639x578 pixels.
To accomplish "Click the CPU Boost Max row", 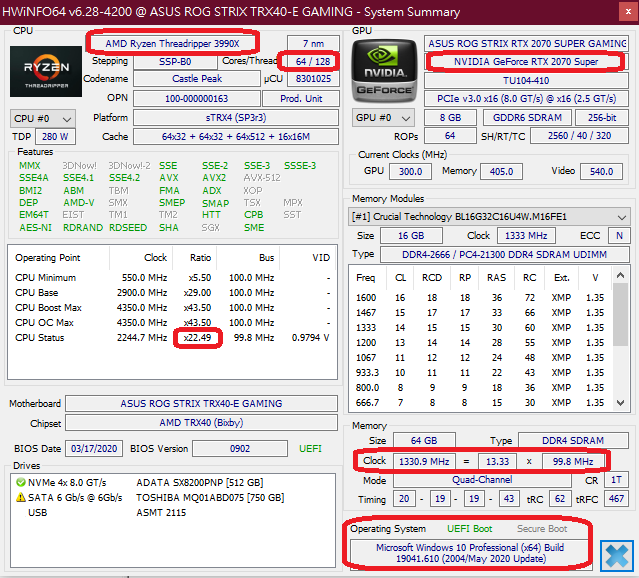I will click(x=172, y=308).
